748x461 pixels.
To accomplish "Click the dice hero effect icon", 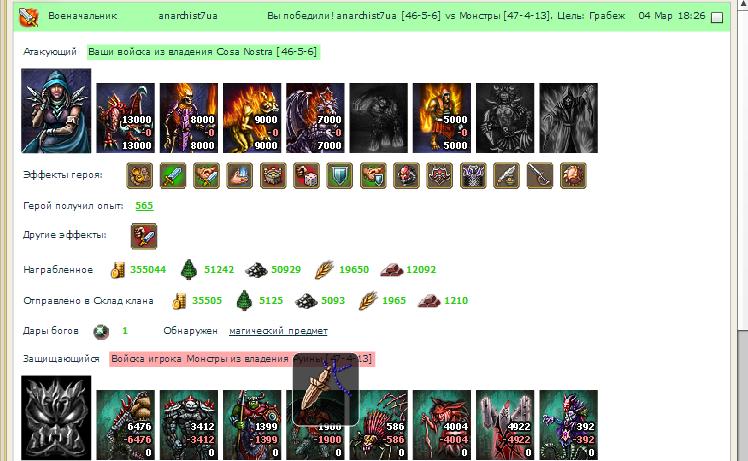I will pos(306,175).
